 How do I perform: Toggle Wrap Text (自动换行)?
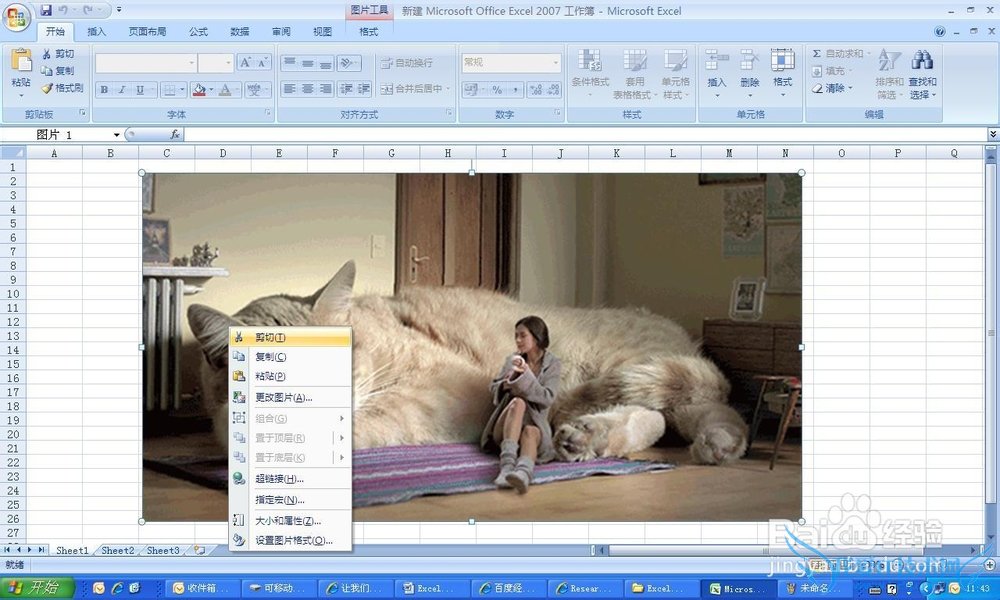click(x=406, y=62)
